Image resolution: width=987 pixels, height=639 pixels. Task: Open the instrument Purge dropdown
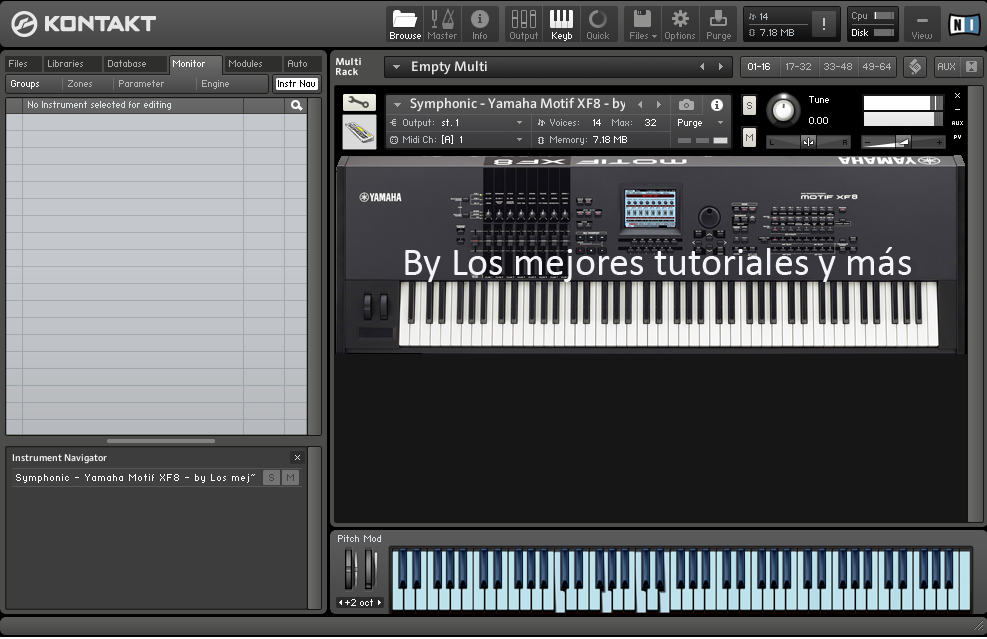tap(699, 123)
